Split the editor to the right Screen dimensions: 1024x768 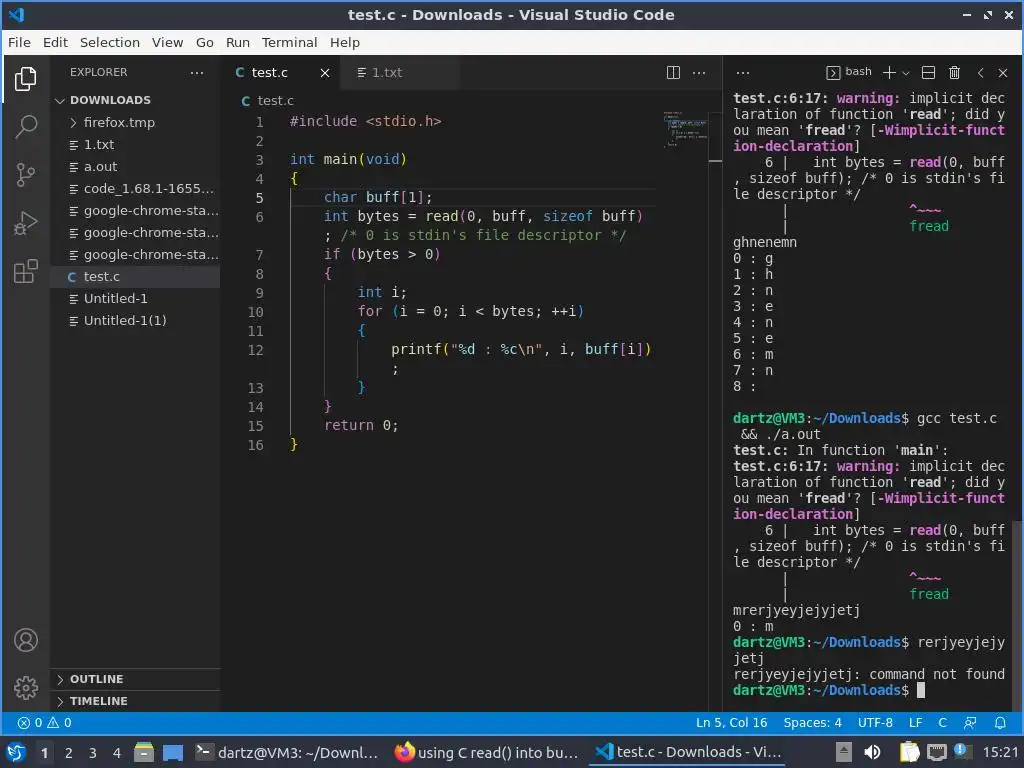point(673,72)
